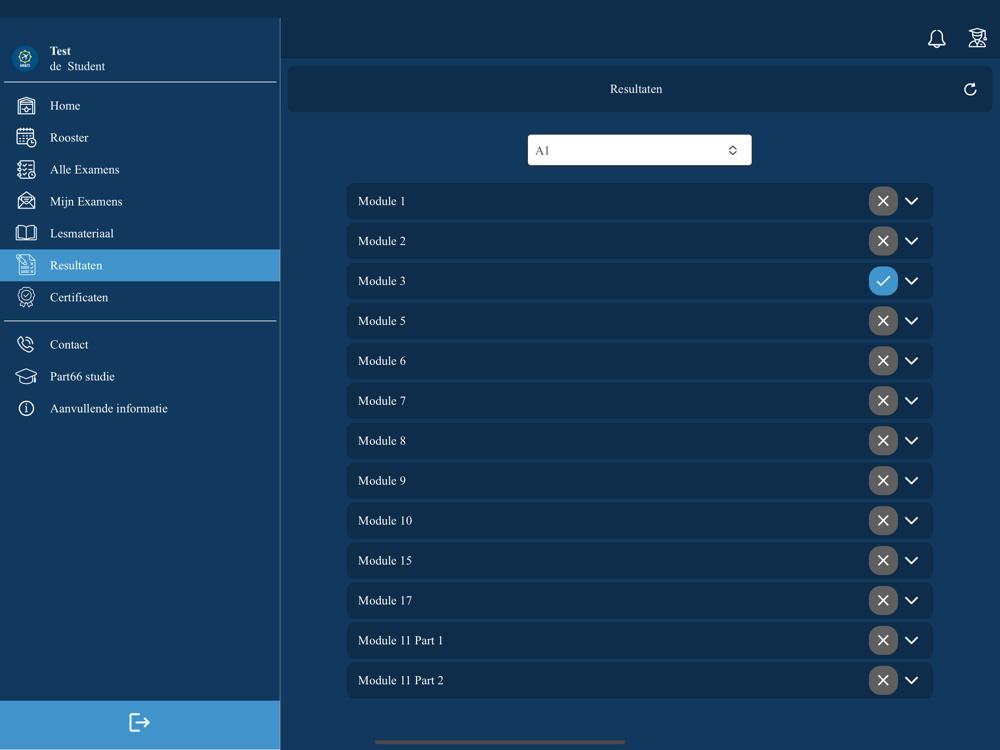The width and height of the screenshot is (1000, 750).
Task: Refresh the Resultaten list
Action: [x=970, y=89]
